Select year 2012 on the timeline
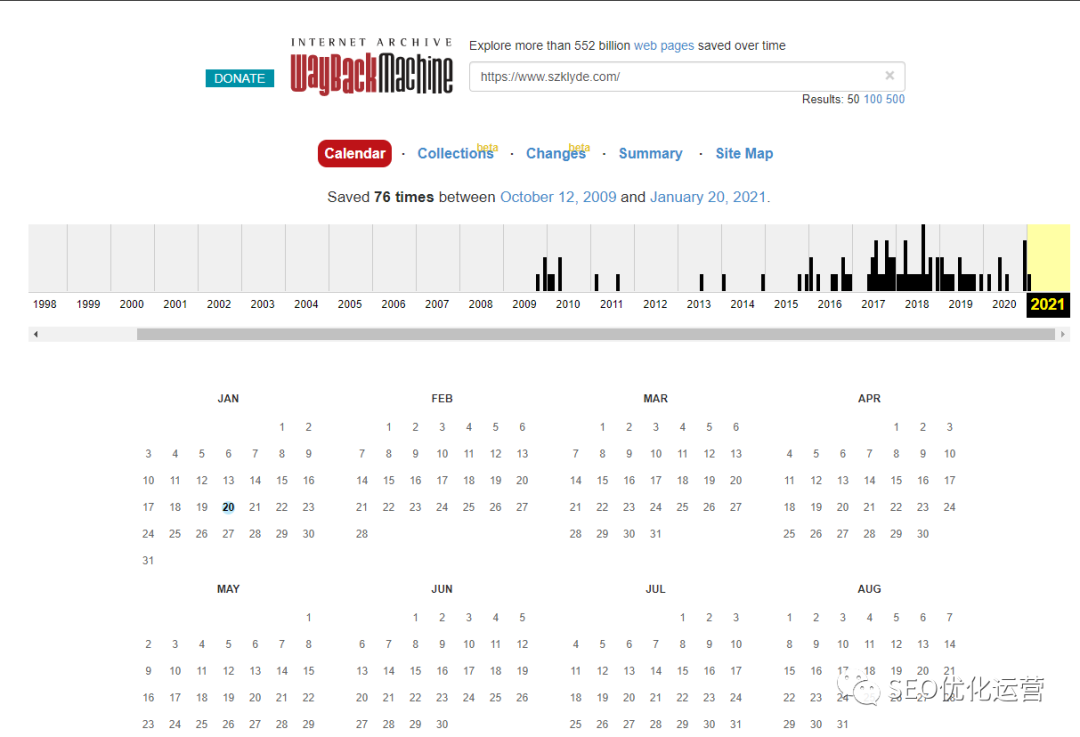Viewport: 1080px width, 737px height. (x=655, y=304)
